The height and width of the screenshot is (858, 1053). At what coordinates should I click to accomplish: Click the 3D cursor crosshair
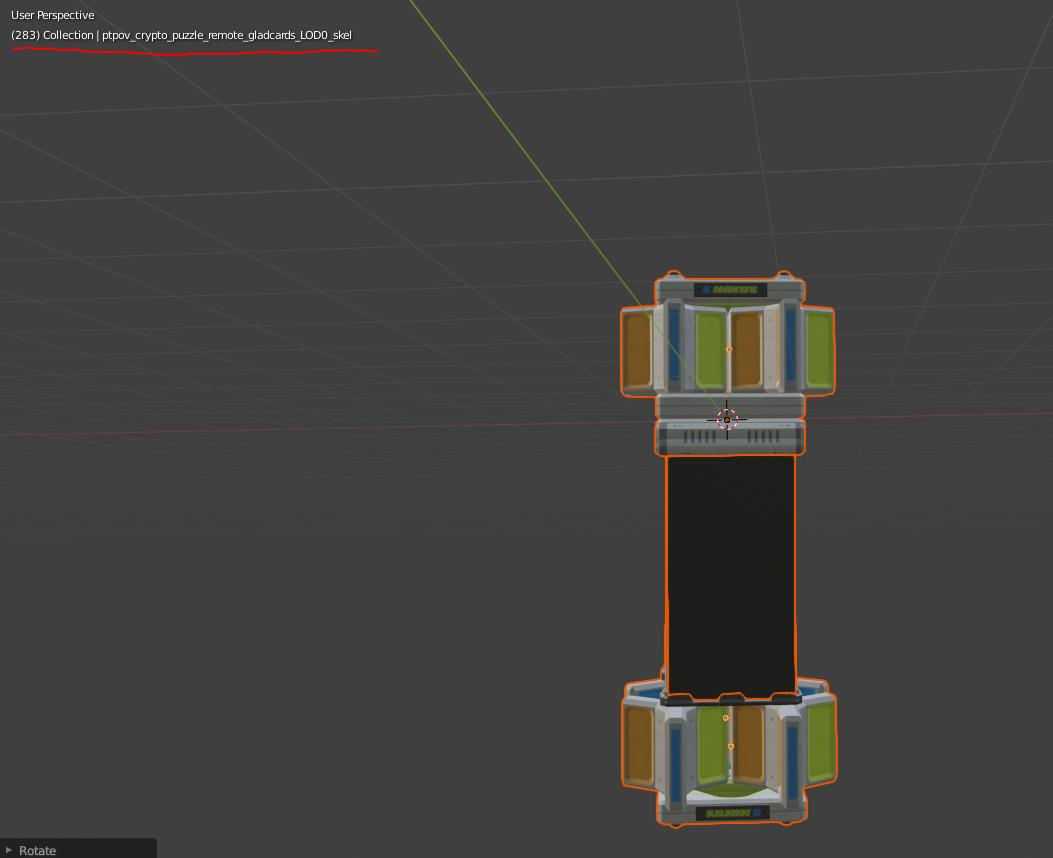[x=727, y=420]
